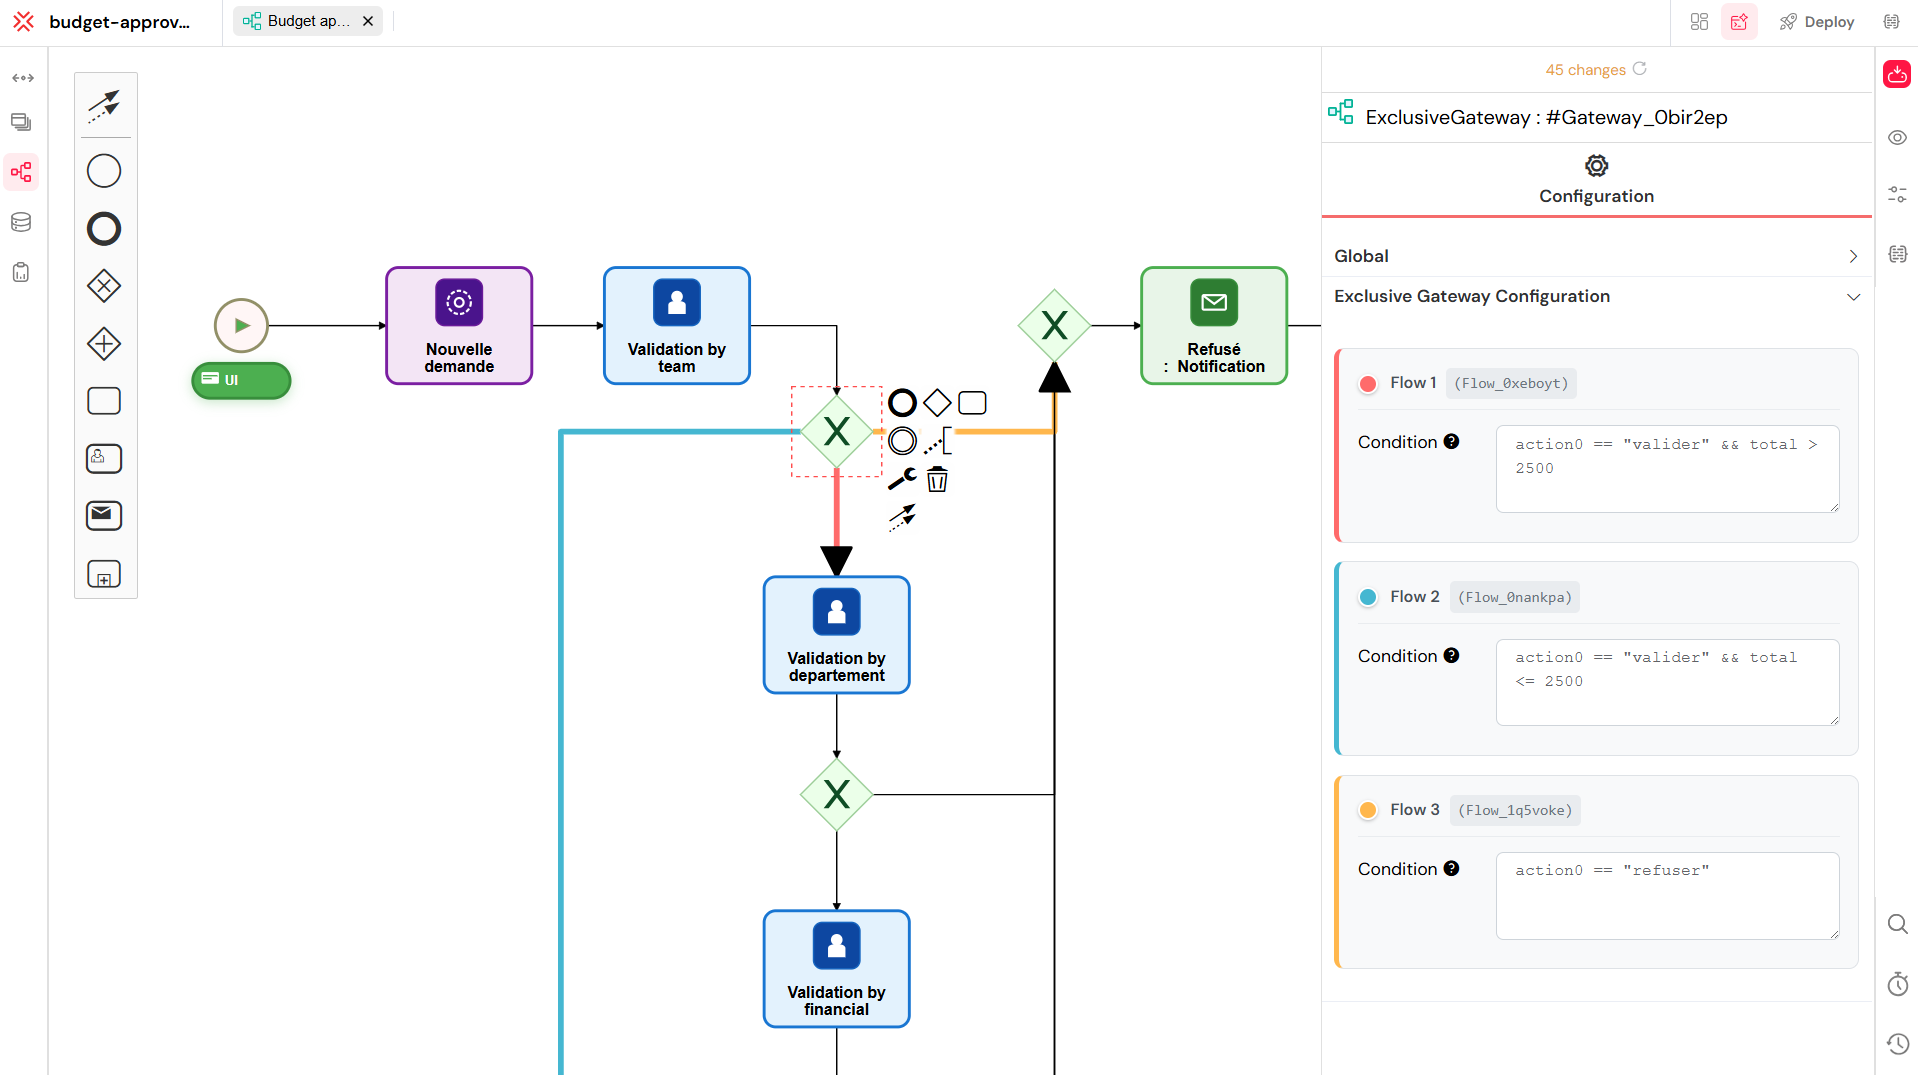
Task: Open the database section in the left sidebar
Action: tap(21, 222)
